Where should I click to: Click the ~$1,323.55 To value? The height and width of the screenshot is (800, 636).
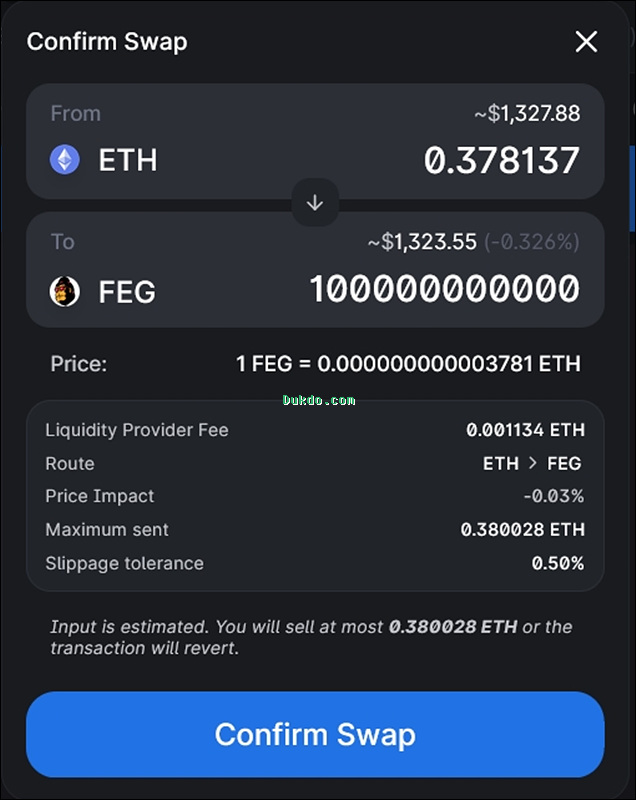point(421,242)
